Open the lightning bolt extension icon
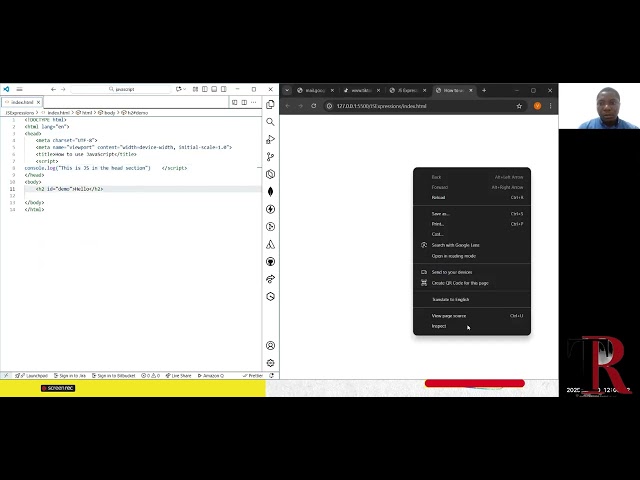Viewport: 640px width, 480px height. tap(270, 209)
